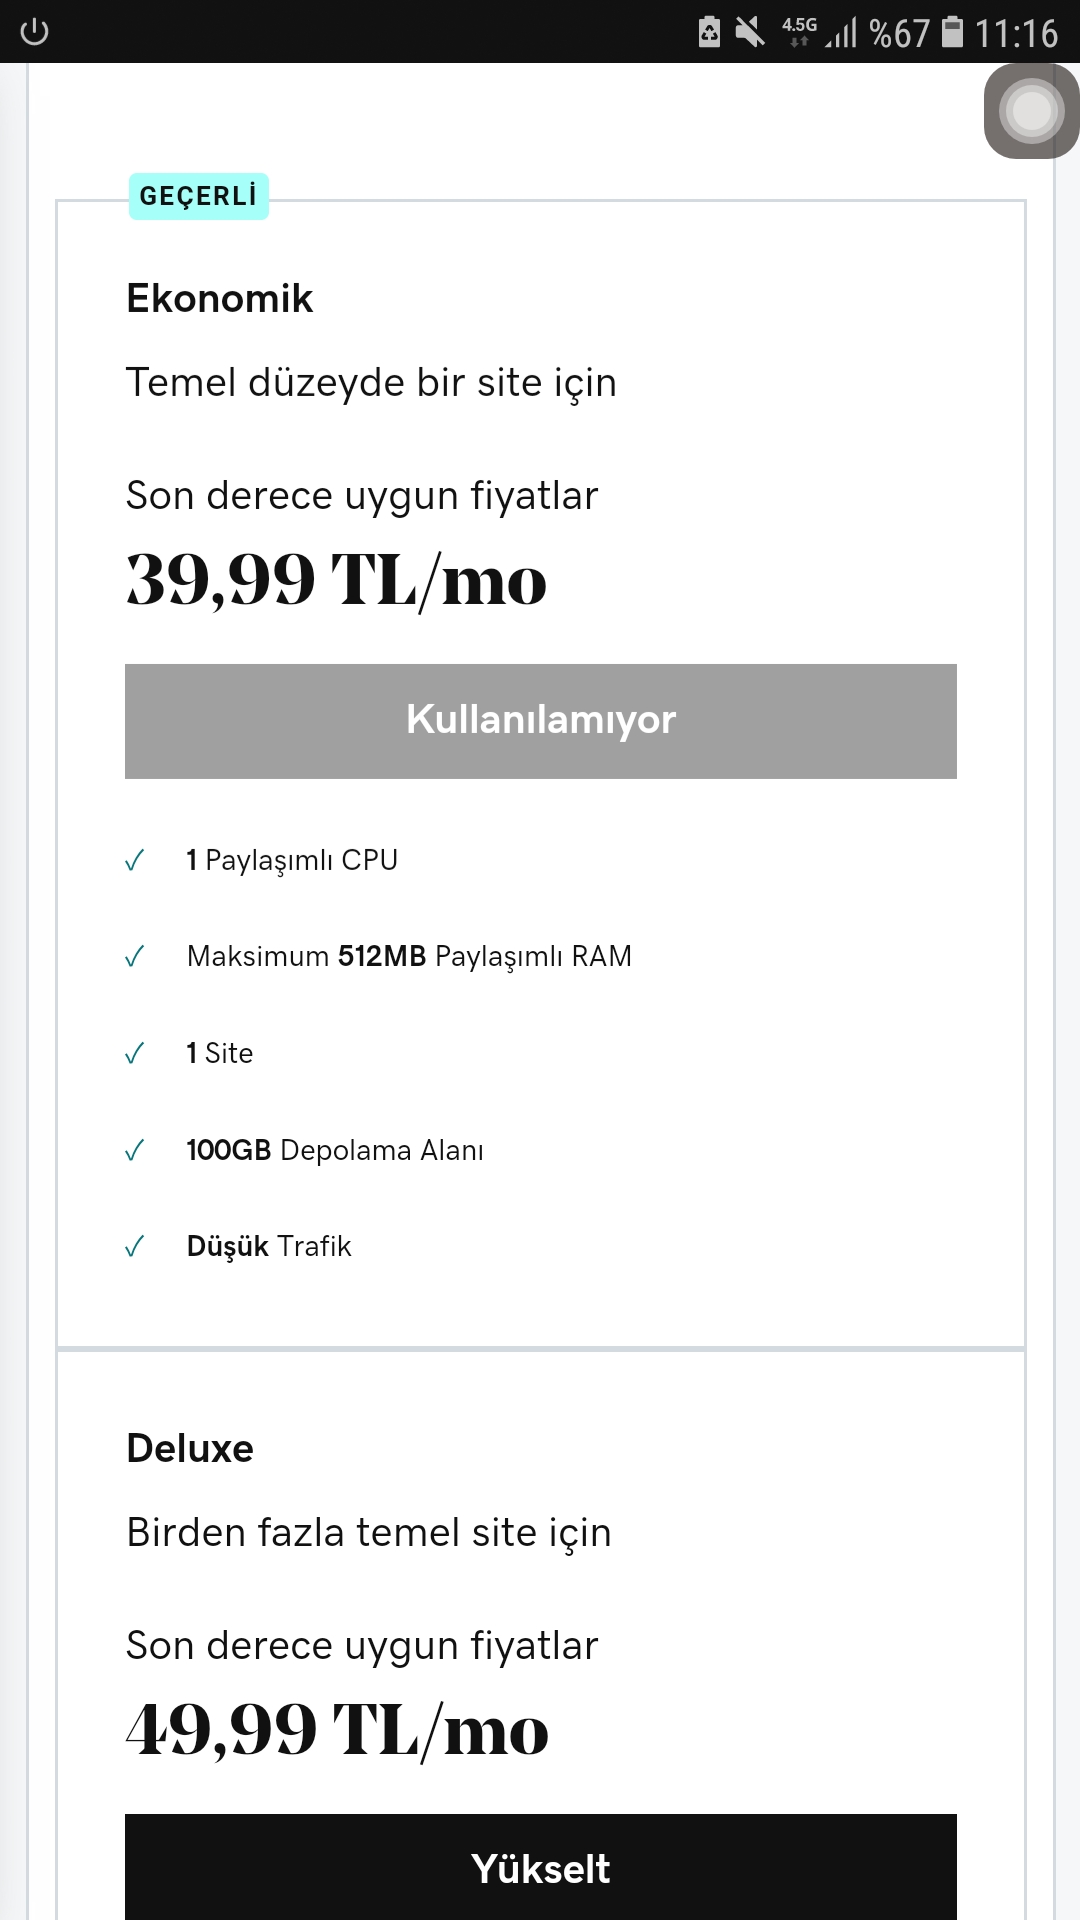Screen dimensions: 1080x1920
Task: Click the Yükselt upgrade button
Action: coord(541,1867)
